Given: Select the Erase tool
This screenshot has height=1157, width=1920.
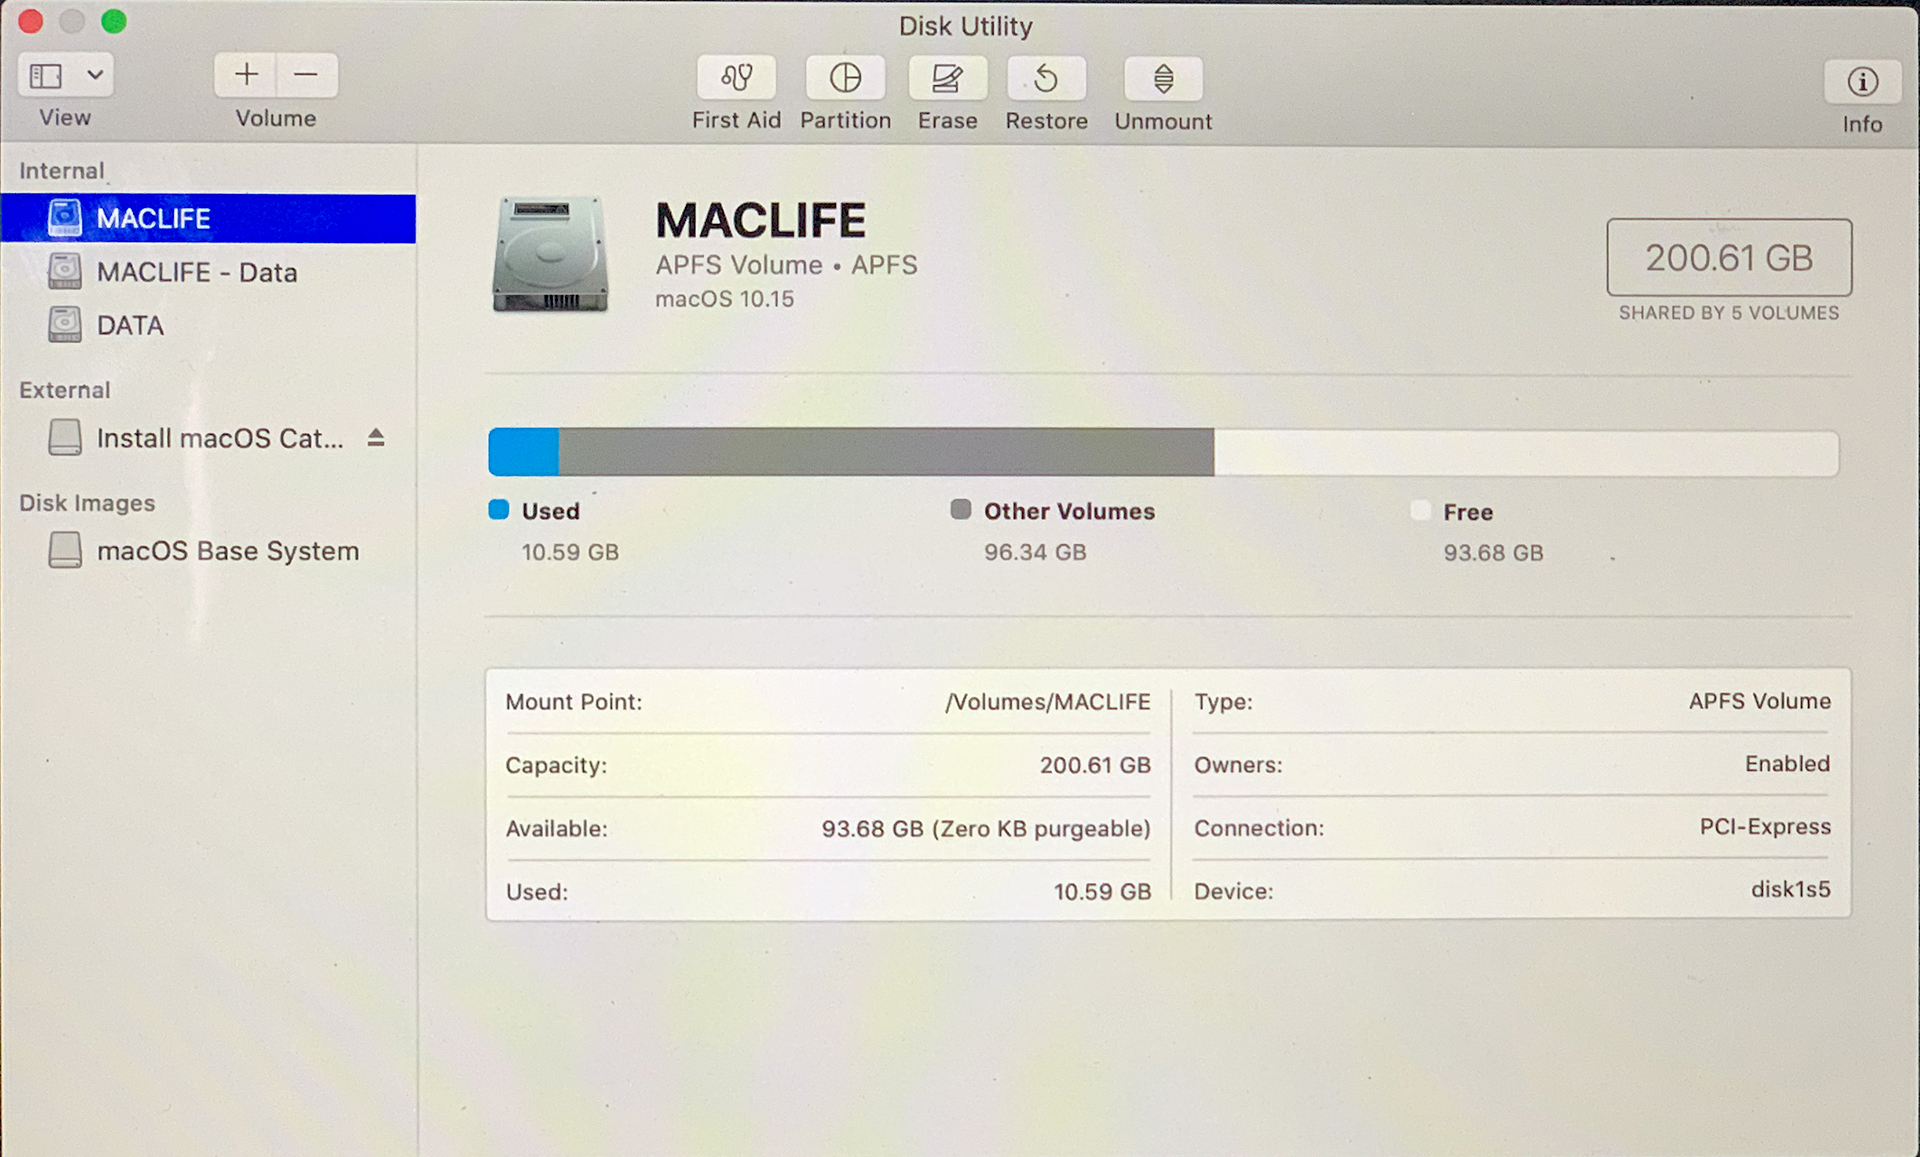Looking at the screenshot, I should tap(947, 90).
